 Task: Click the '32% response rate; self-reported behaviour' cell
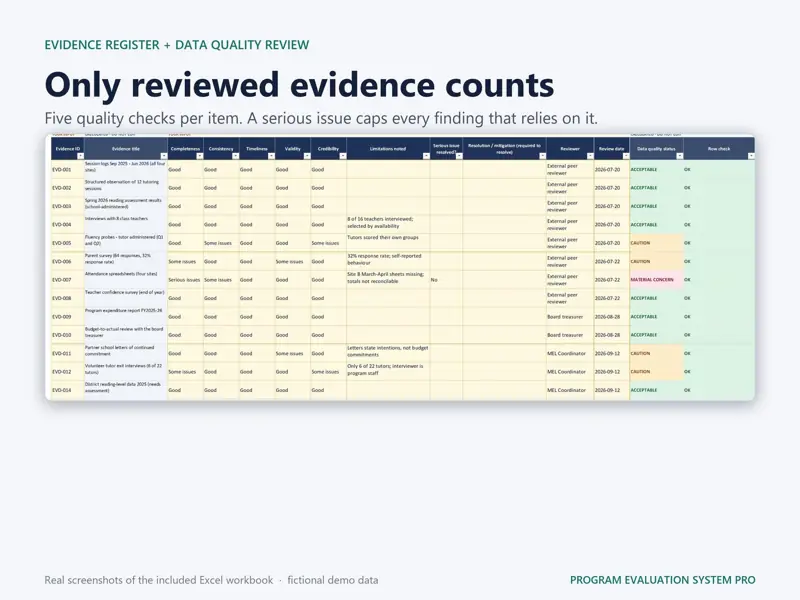[x=388, y=261]
